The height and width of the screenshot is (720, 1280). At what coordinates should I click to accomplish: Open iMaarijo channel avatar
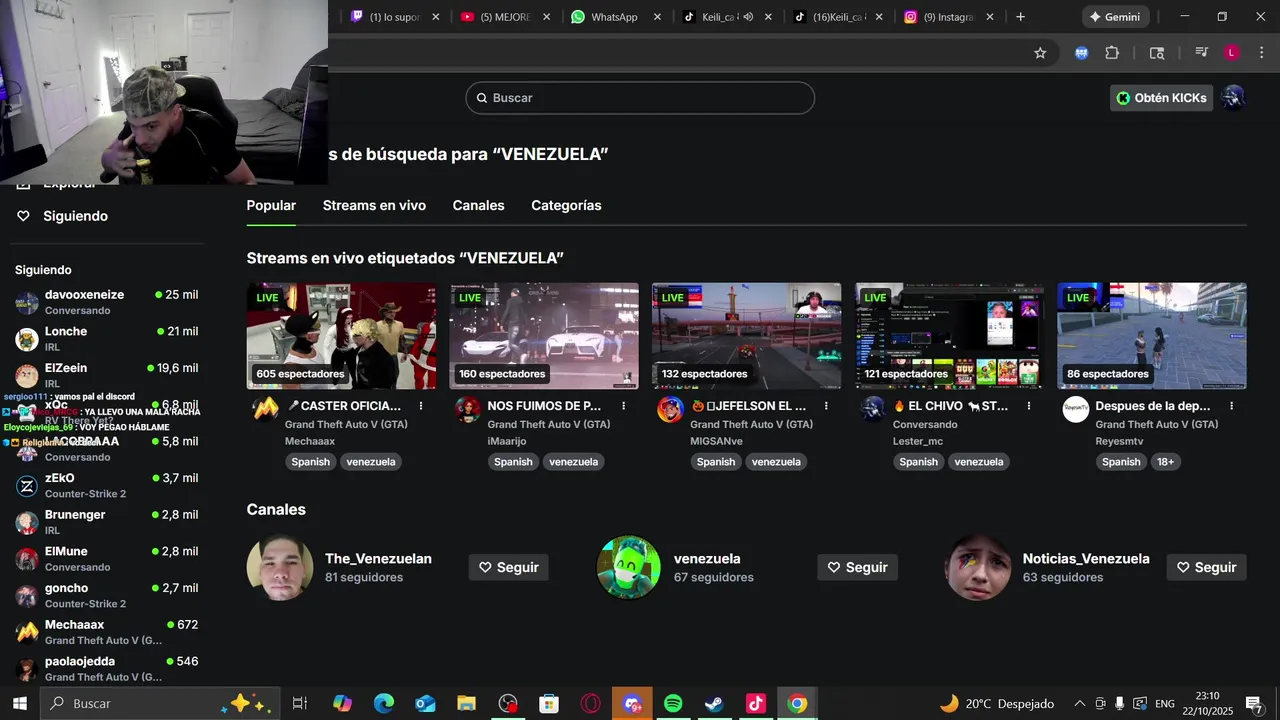(468, 410)
